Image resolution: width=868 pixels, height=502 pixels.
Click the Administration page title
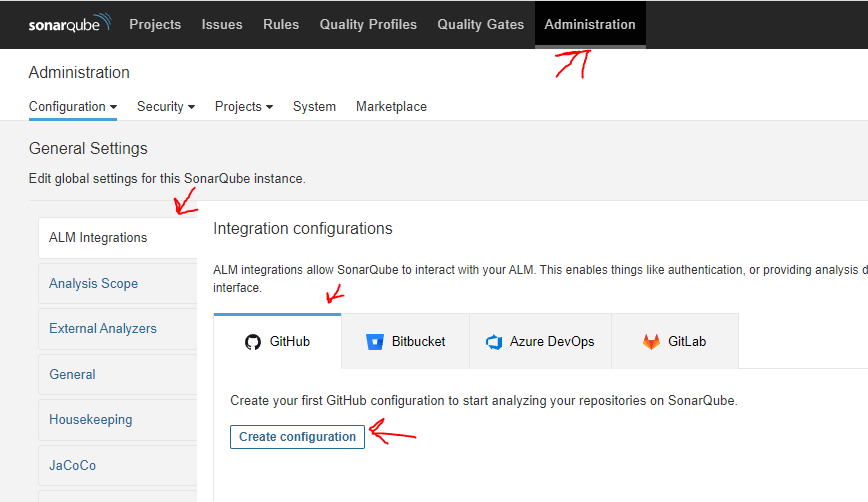[79, 73]
